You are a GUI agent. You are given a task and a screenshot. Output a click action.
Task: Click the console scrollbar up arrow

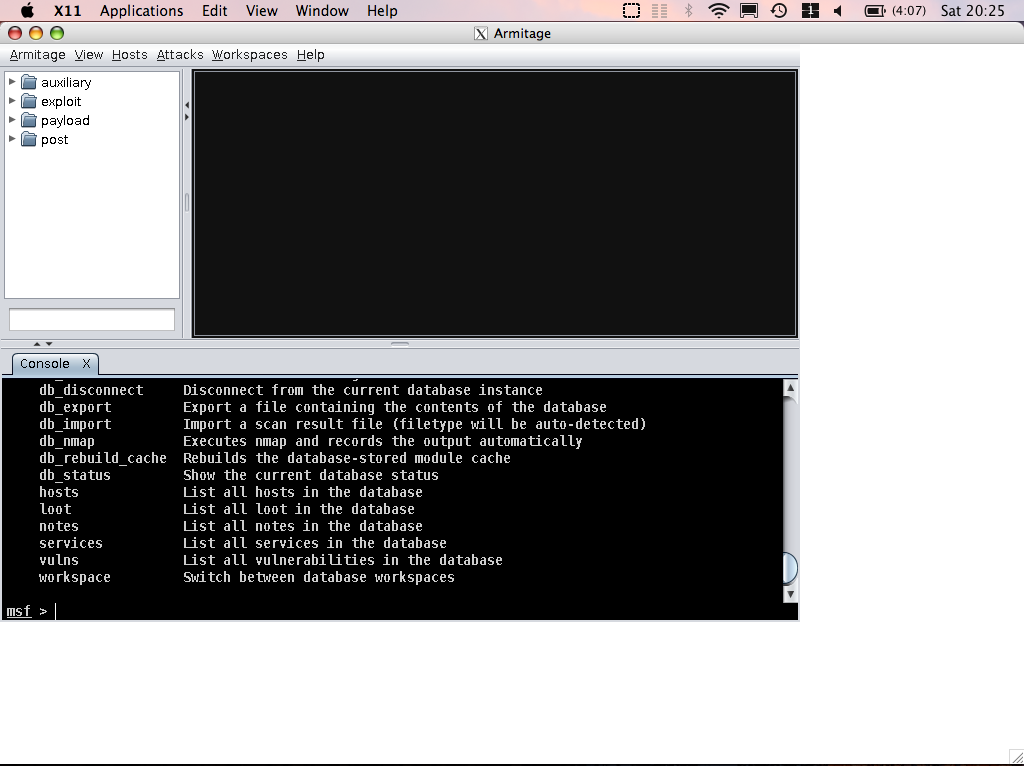790,388
